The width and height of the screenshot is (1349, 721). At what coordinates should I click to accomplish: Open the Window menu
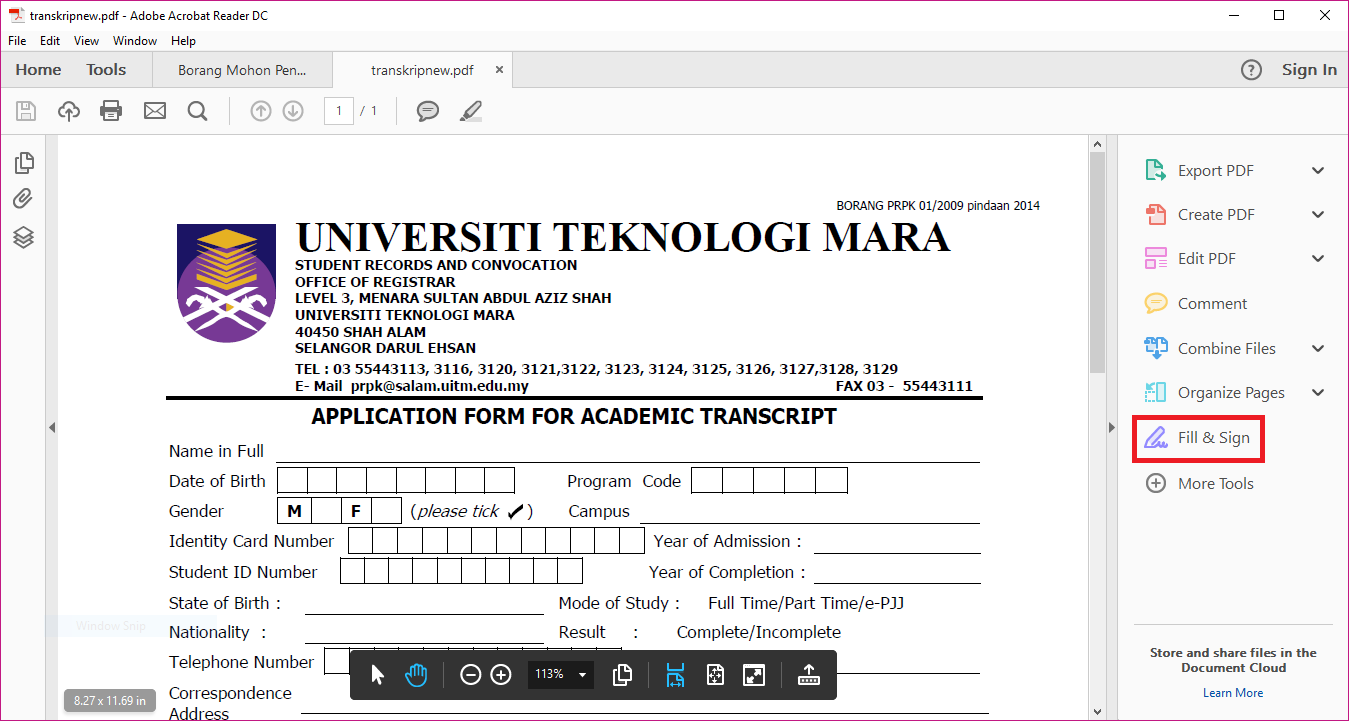135,41
